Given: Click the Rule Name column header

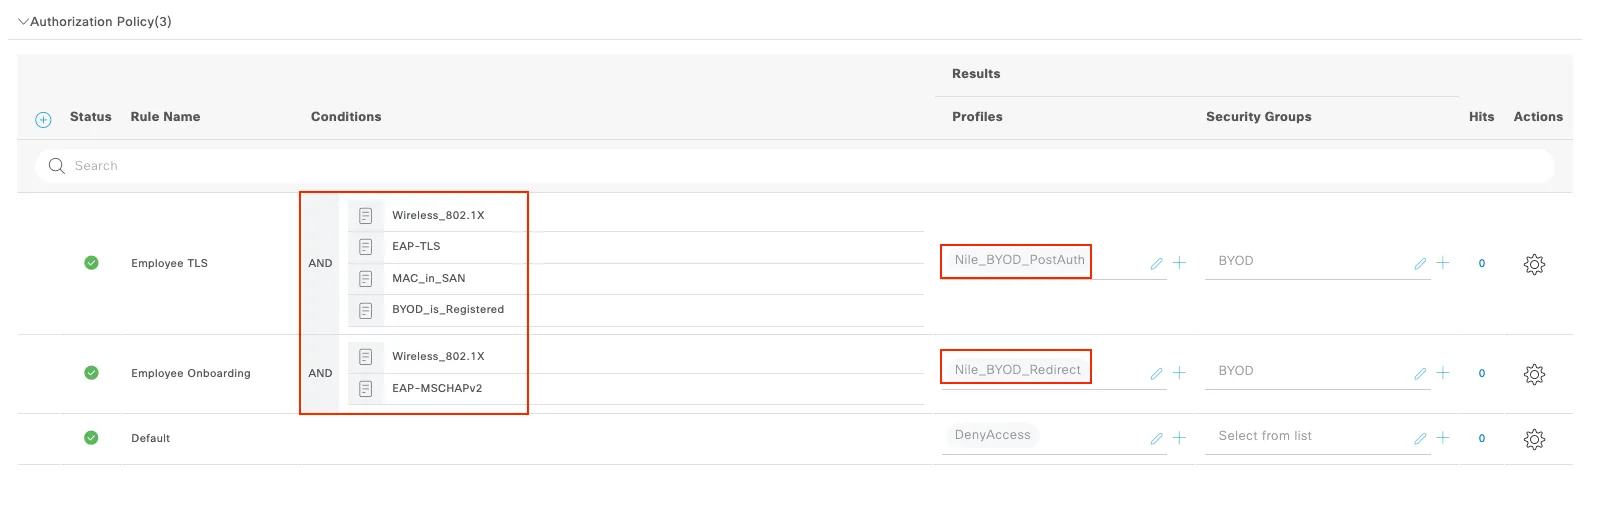Looking at the screenshot, I should [x=165, y=117].
